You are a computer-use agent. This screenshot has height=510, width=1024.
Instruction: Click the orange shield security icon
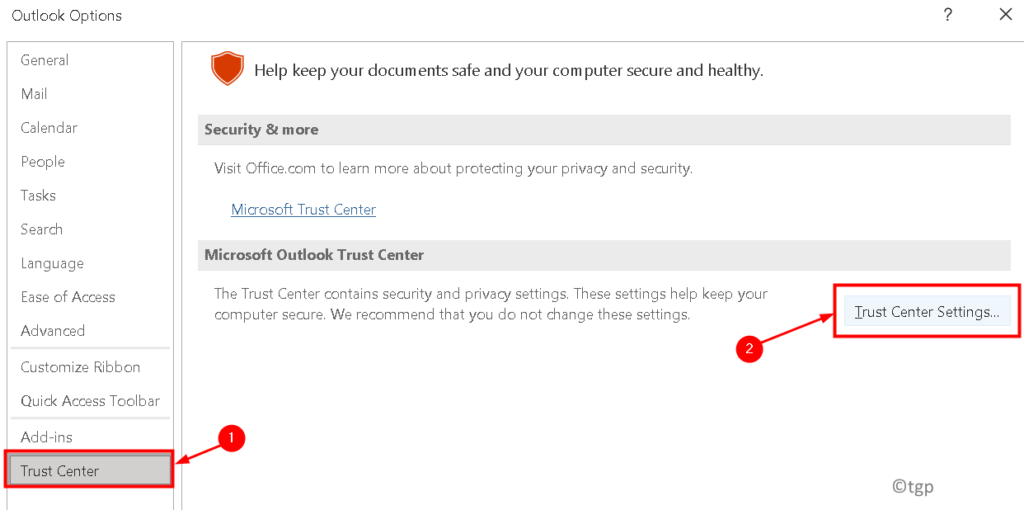[x=227, y=69]
